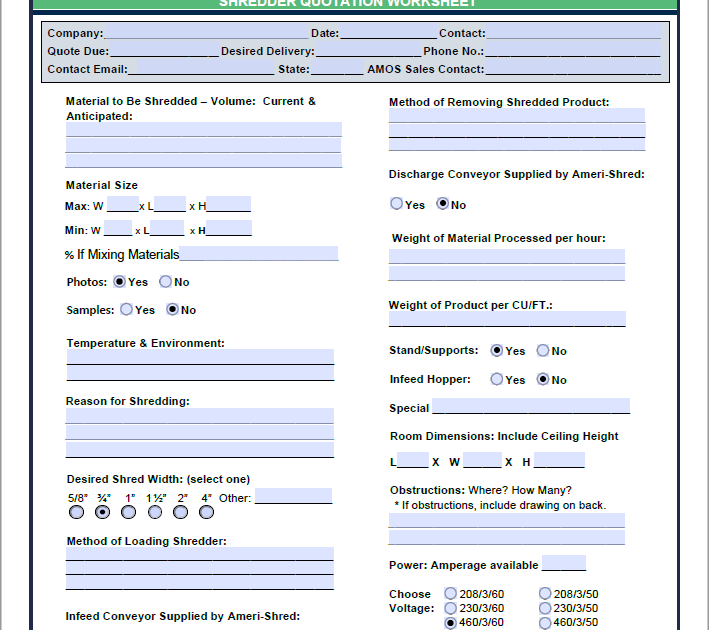This screenshot has width=709, height=630.
Task: Click the Max L material size field
Action: tap(170, 204)
